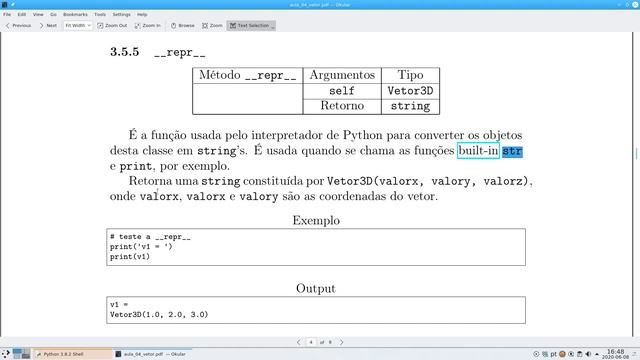The width and height of the screenshot is (640, 360).
Task: Click table header "Método __repr__"
Action: click(247, 76)
